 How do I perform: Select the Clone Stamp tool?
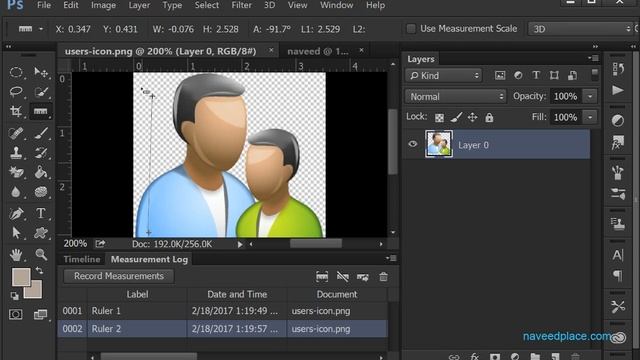coord(16,153)
